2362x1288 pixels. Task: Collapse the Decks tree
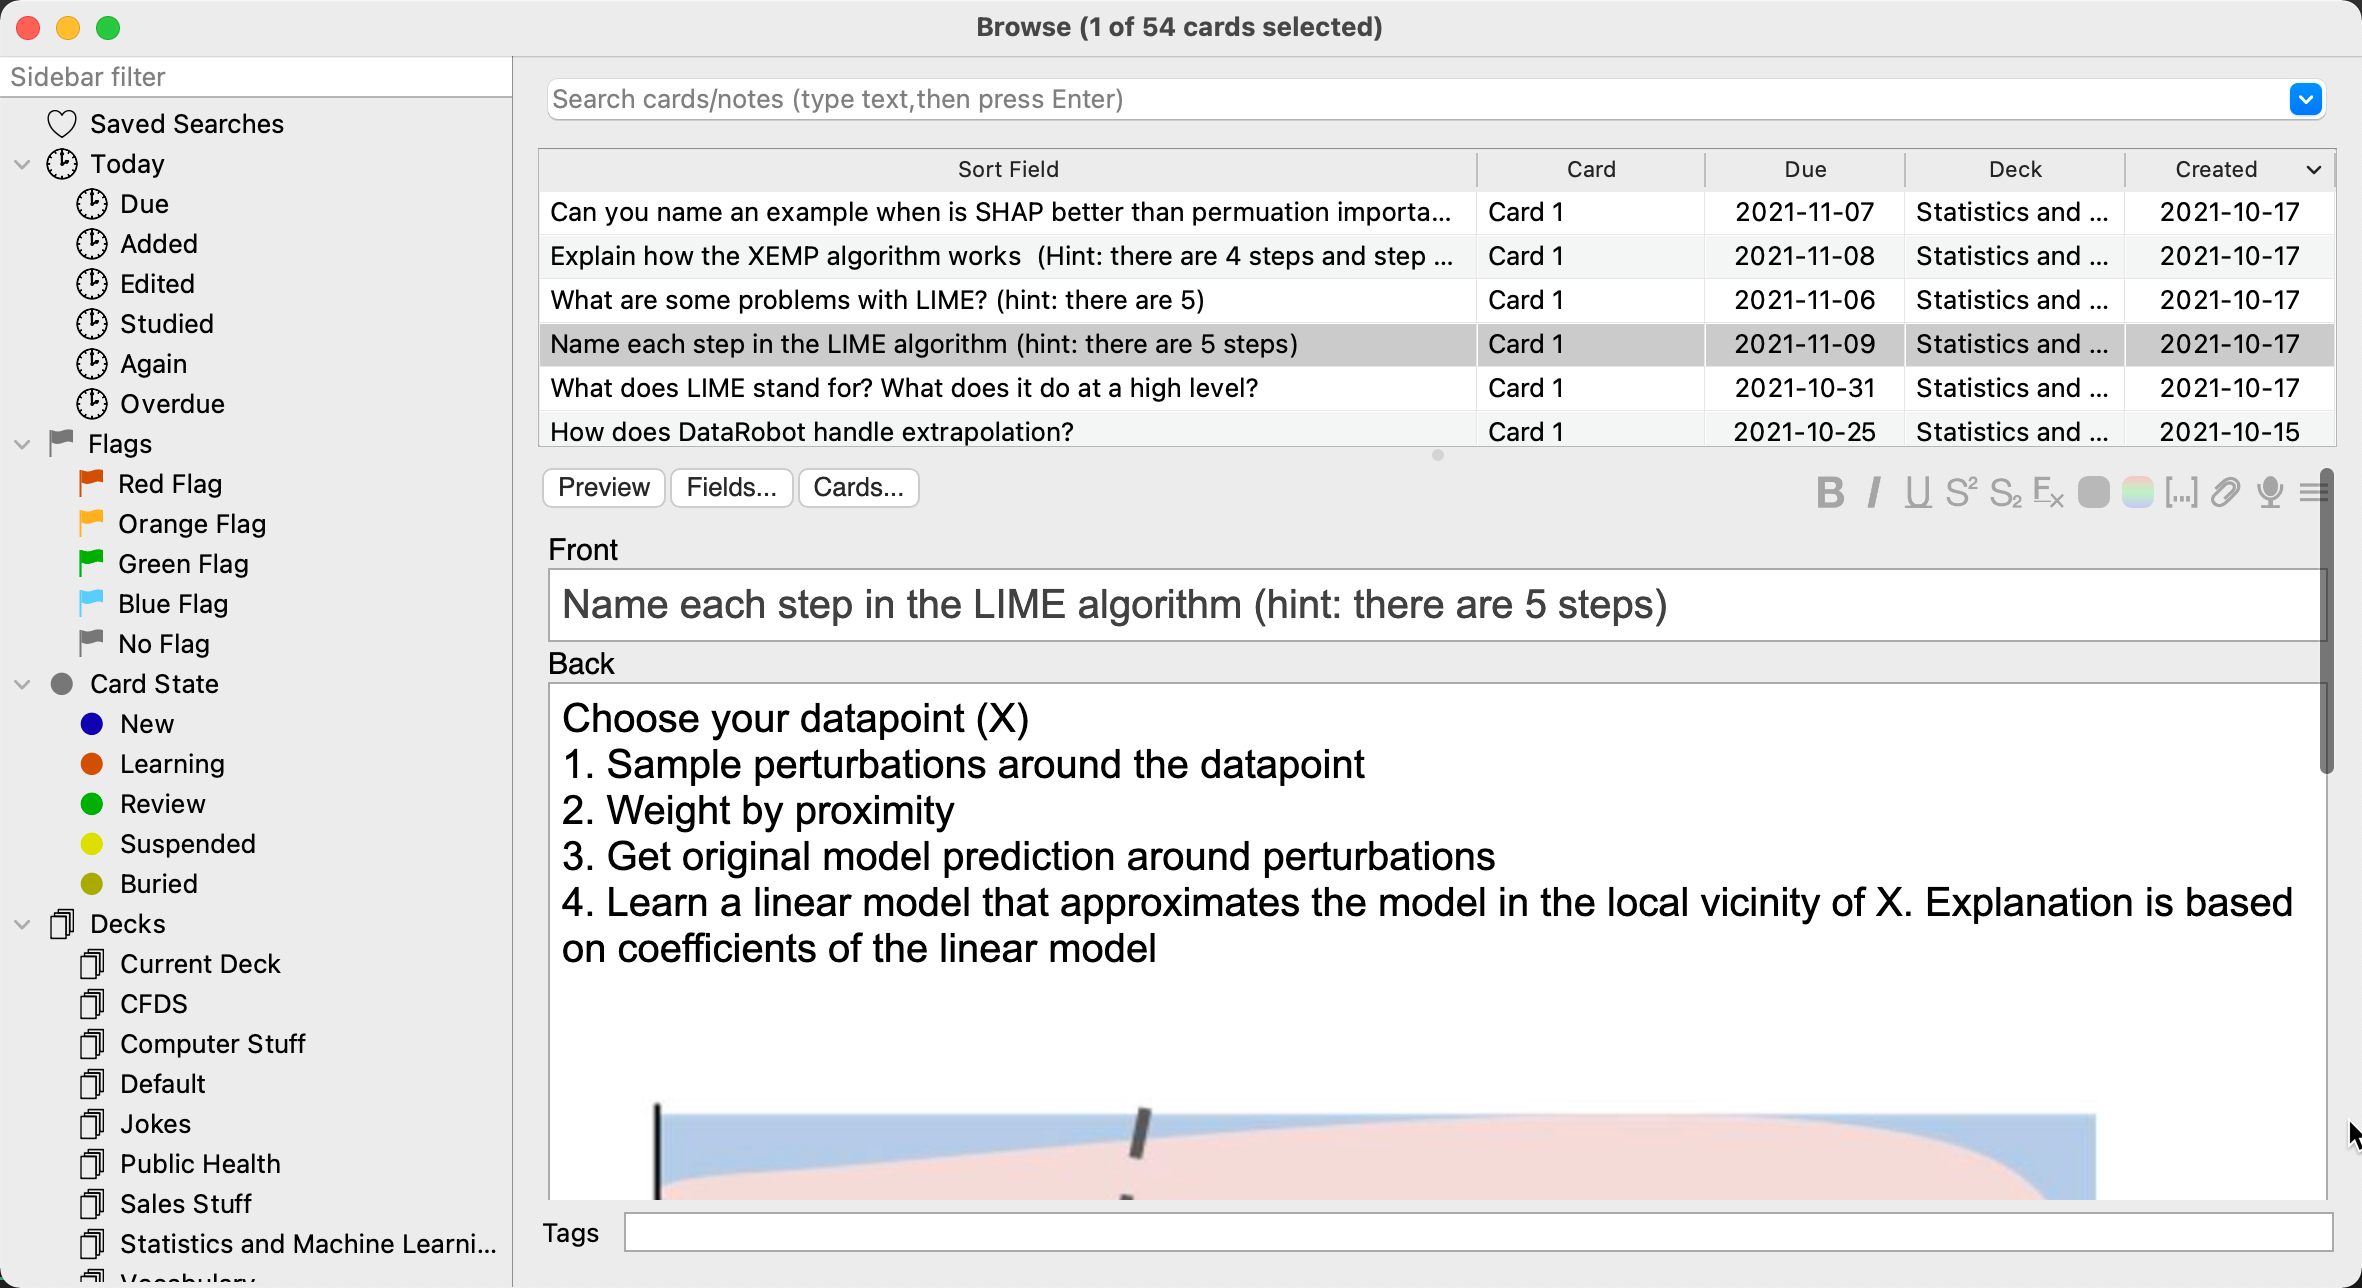click(22, 924)
